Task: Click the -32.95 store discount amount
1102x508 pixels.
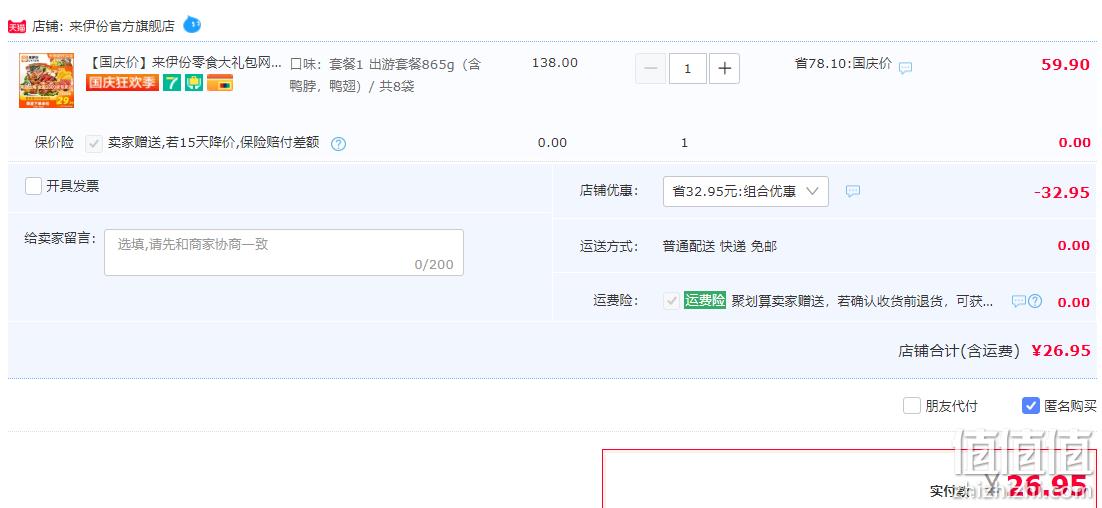Action: click(1062, 193)
